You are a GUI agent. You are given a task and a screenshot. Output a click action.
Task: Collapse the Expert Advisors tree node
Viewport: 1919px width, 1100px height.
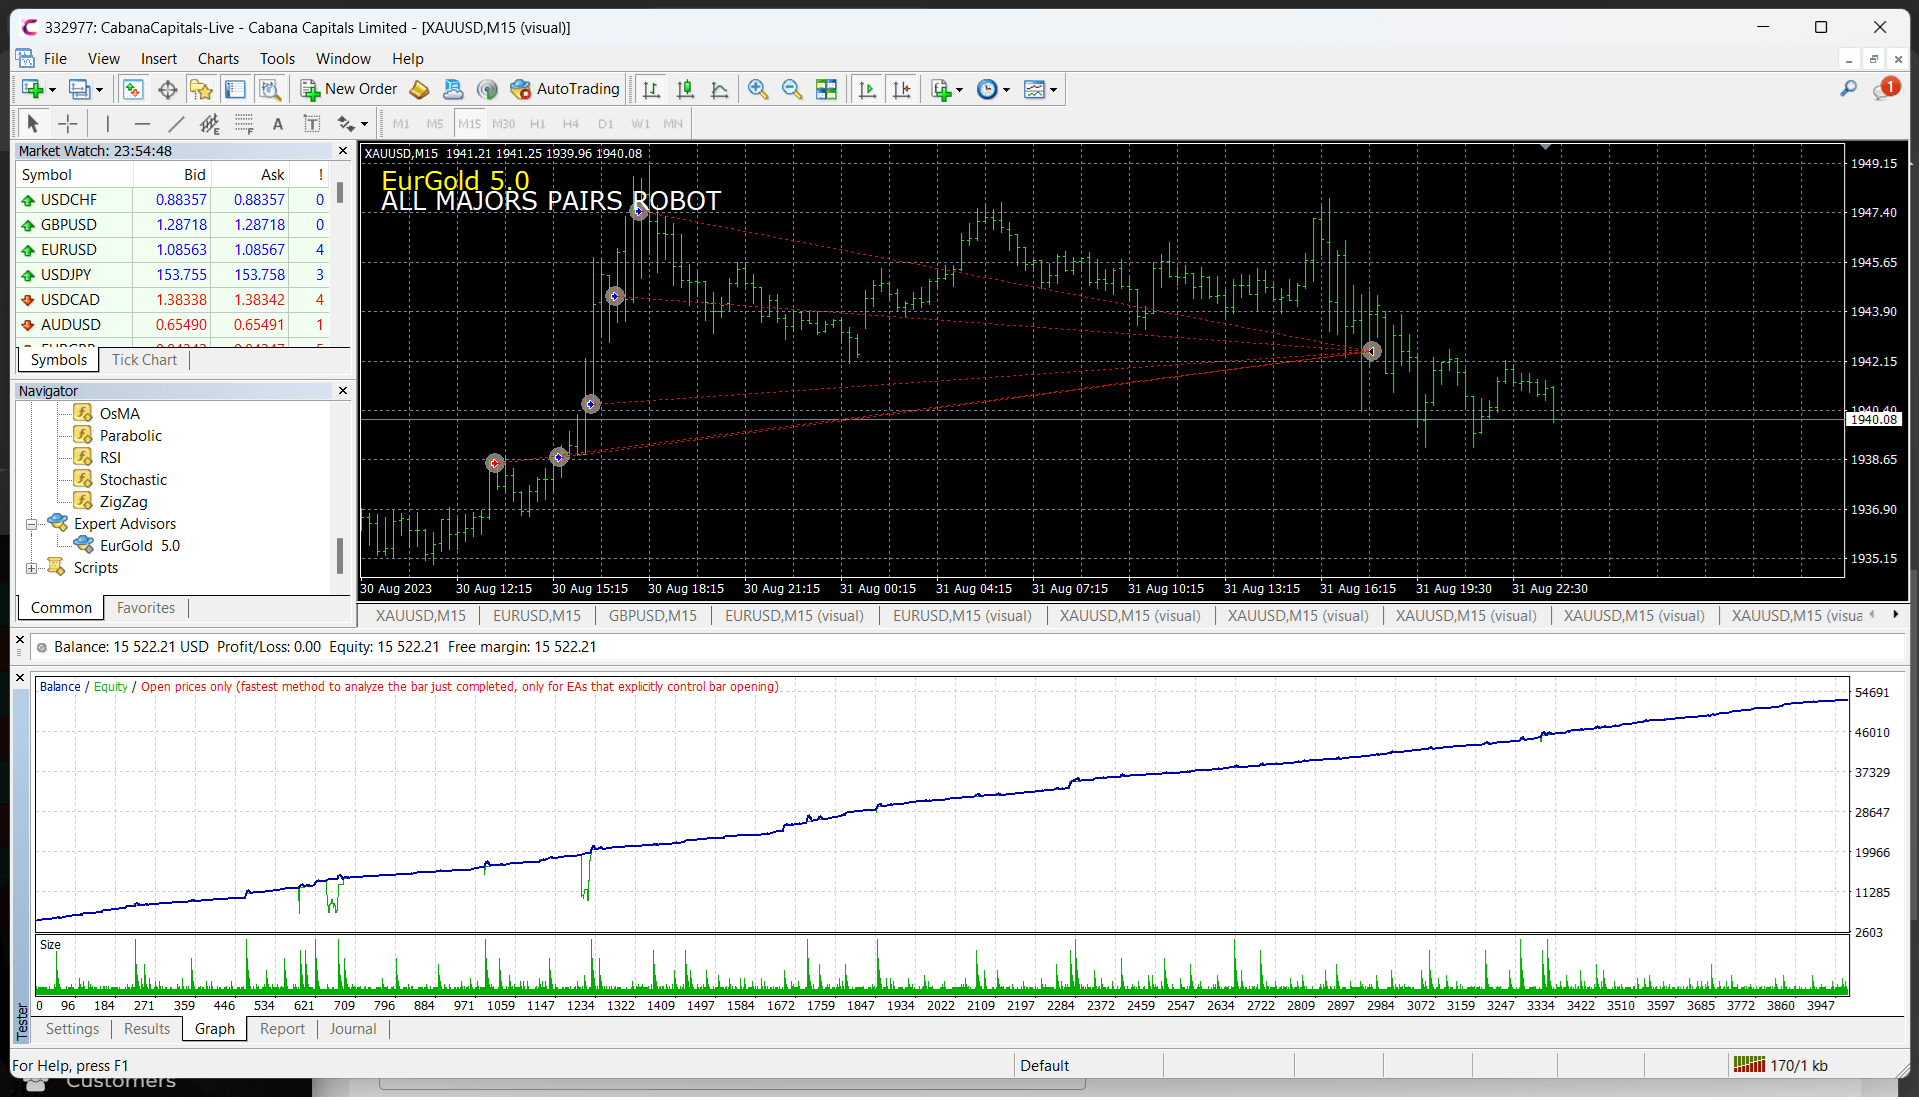pyautogui.click(x=32, y=524)
